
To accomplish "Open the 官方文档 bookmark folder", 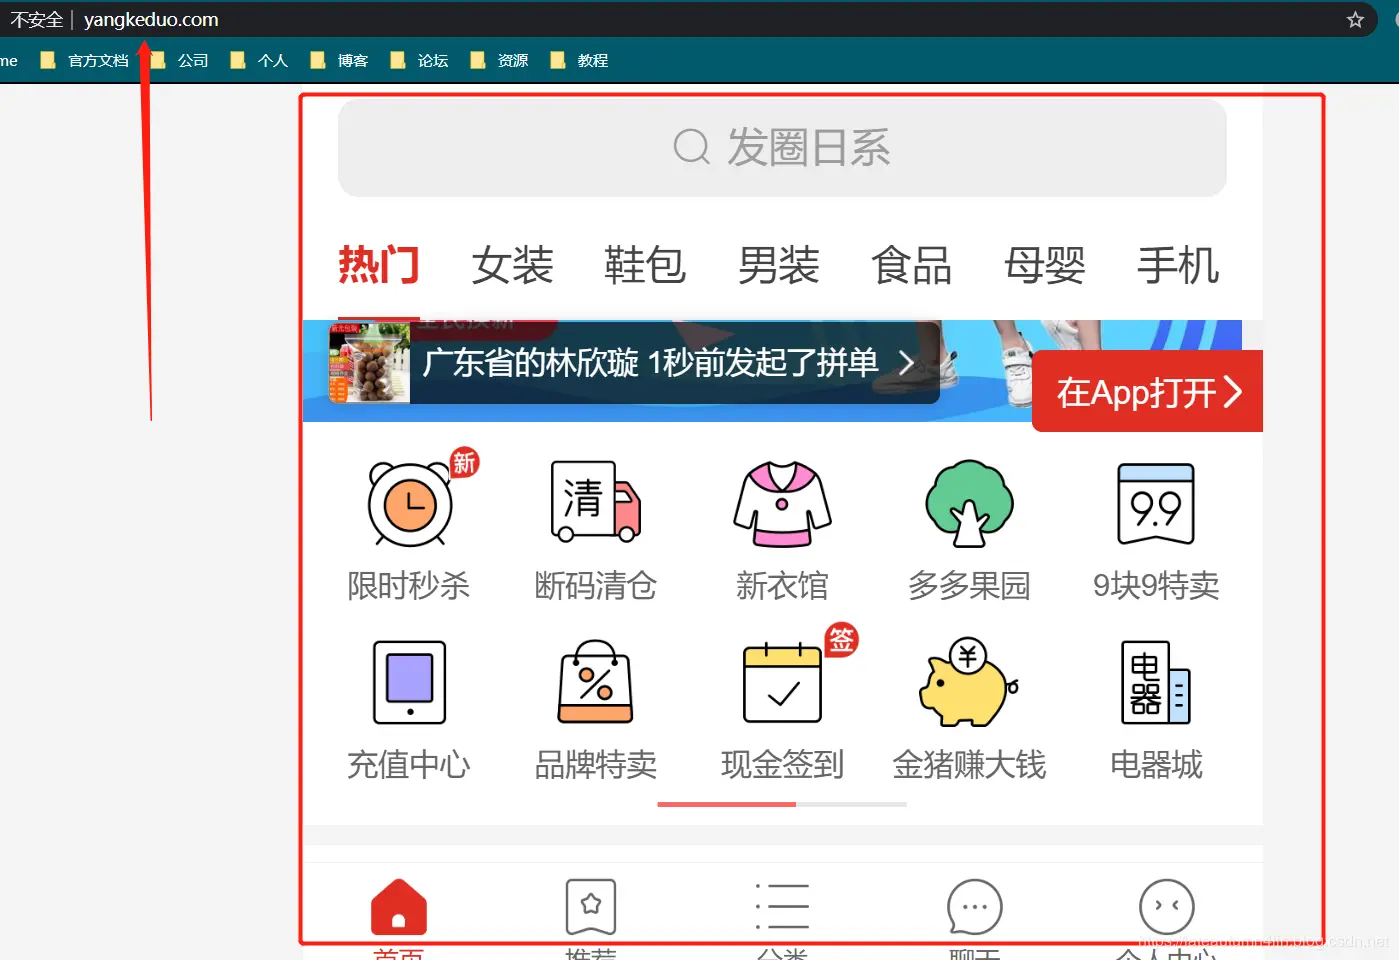I will (x=85, y=60).
